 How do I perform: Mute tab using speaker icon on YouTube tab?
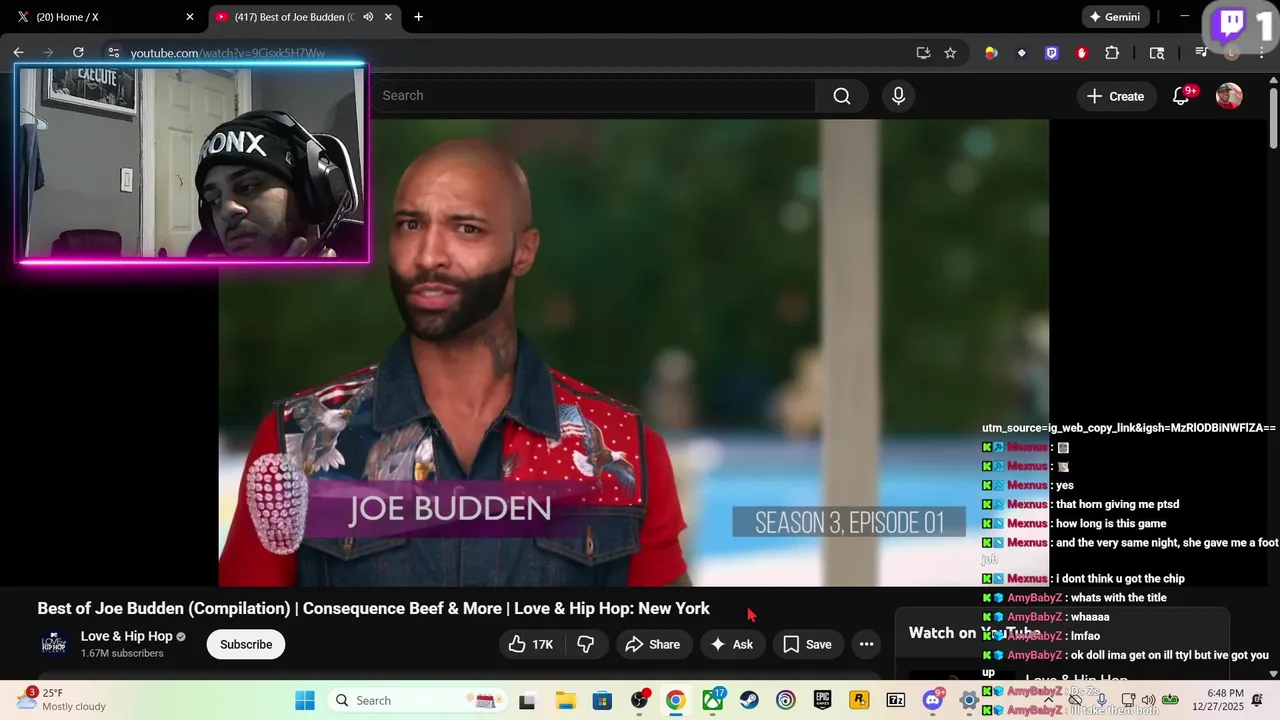click(x=368, y=17)
